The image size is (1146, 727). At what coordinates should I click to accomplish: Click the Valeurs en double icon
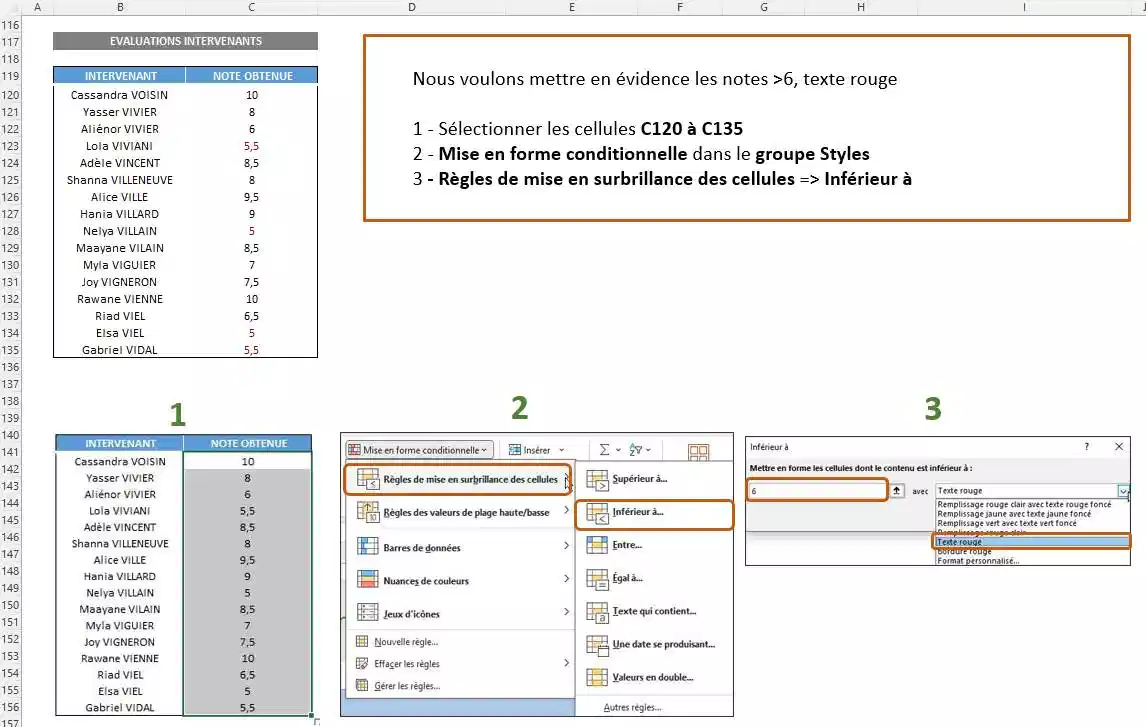point(597,677)
